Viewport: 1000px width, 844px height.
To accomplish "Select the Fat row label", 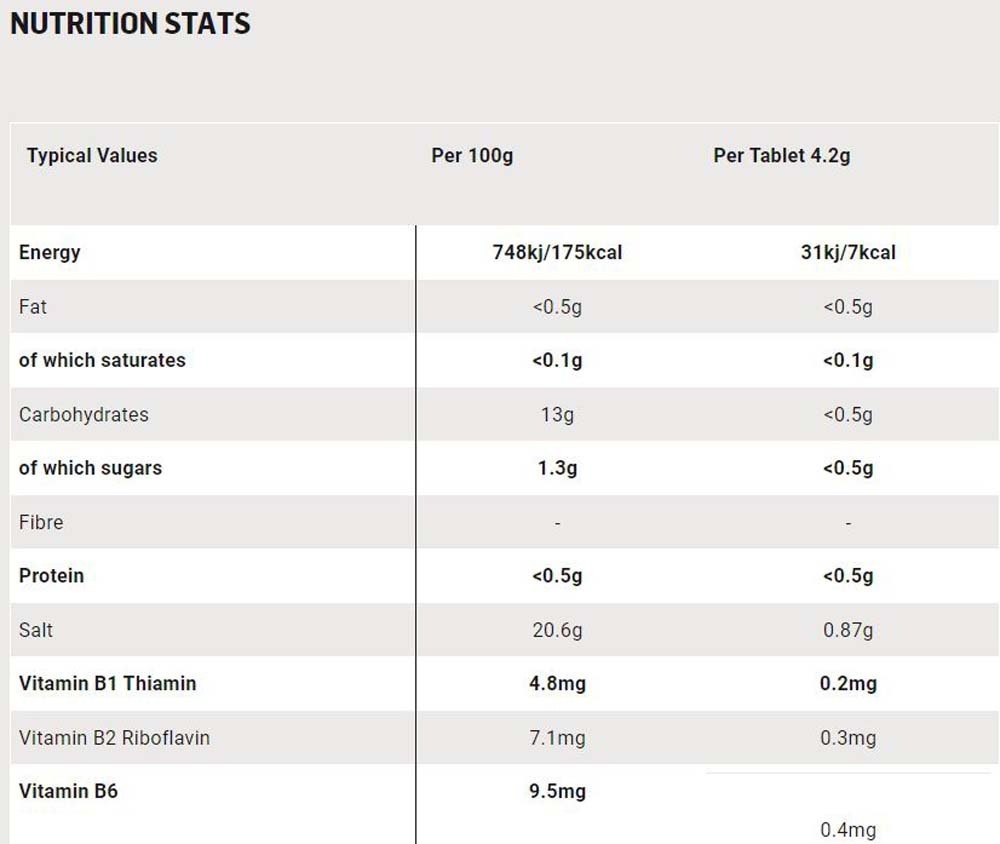I will (x=33, y=307).
